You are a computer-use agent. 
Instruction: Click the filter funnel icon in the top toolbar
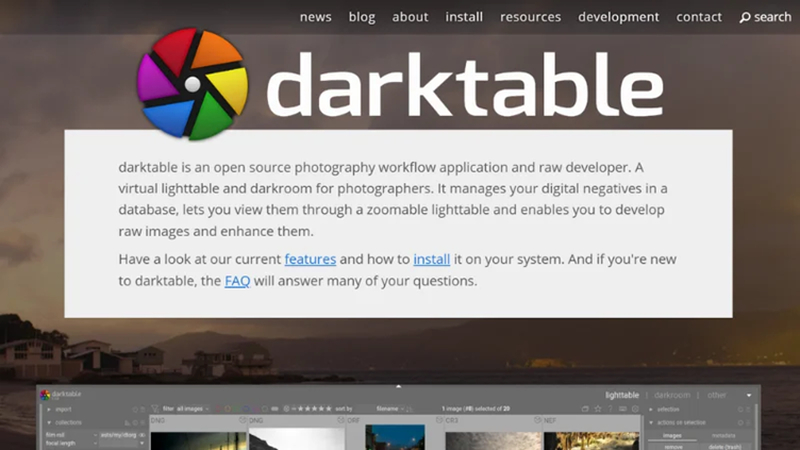pyautogui.click(x=154, y=409)
